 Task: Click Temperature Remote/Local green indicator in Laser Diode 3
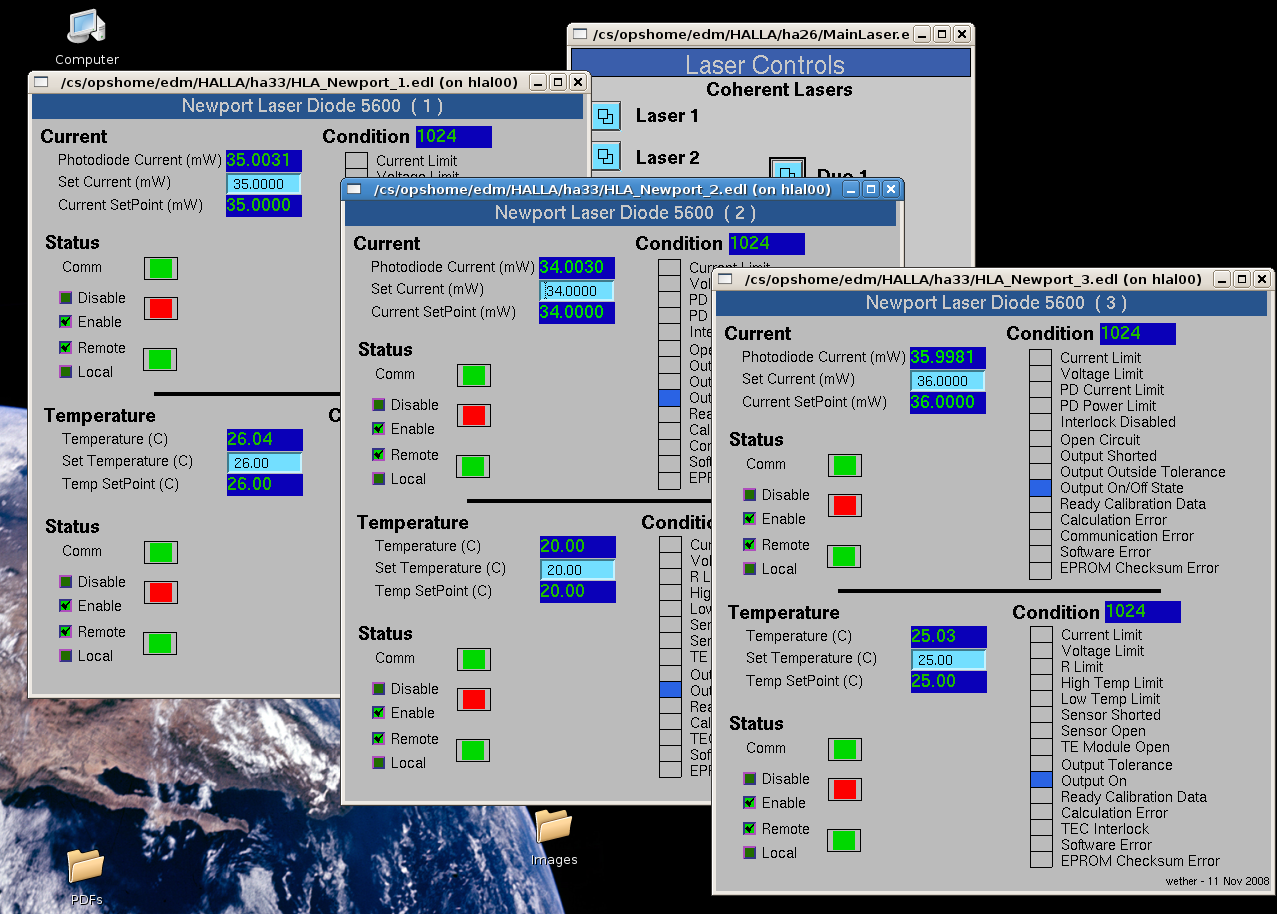click(x=845, y=840)
